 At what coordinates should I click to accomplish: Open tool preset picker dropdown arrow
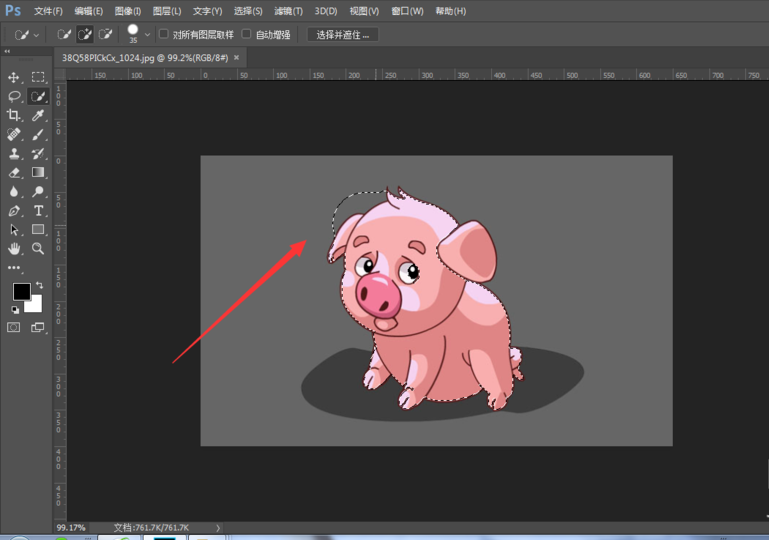tap(37, 34)
